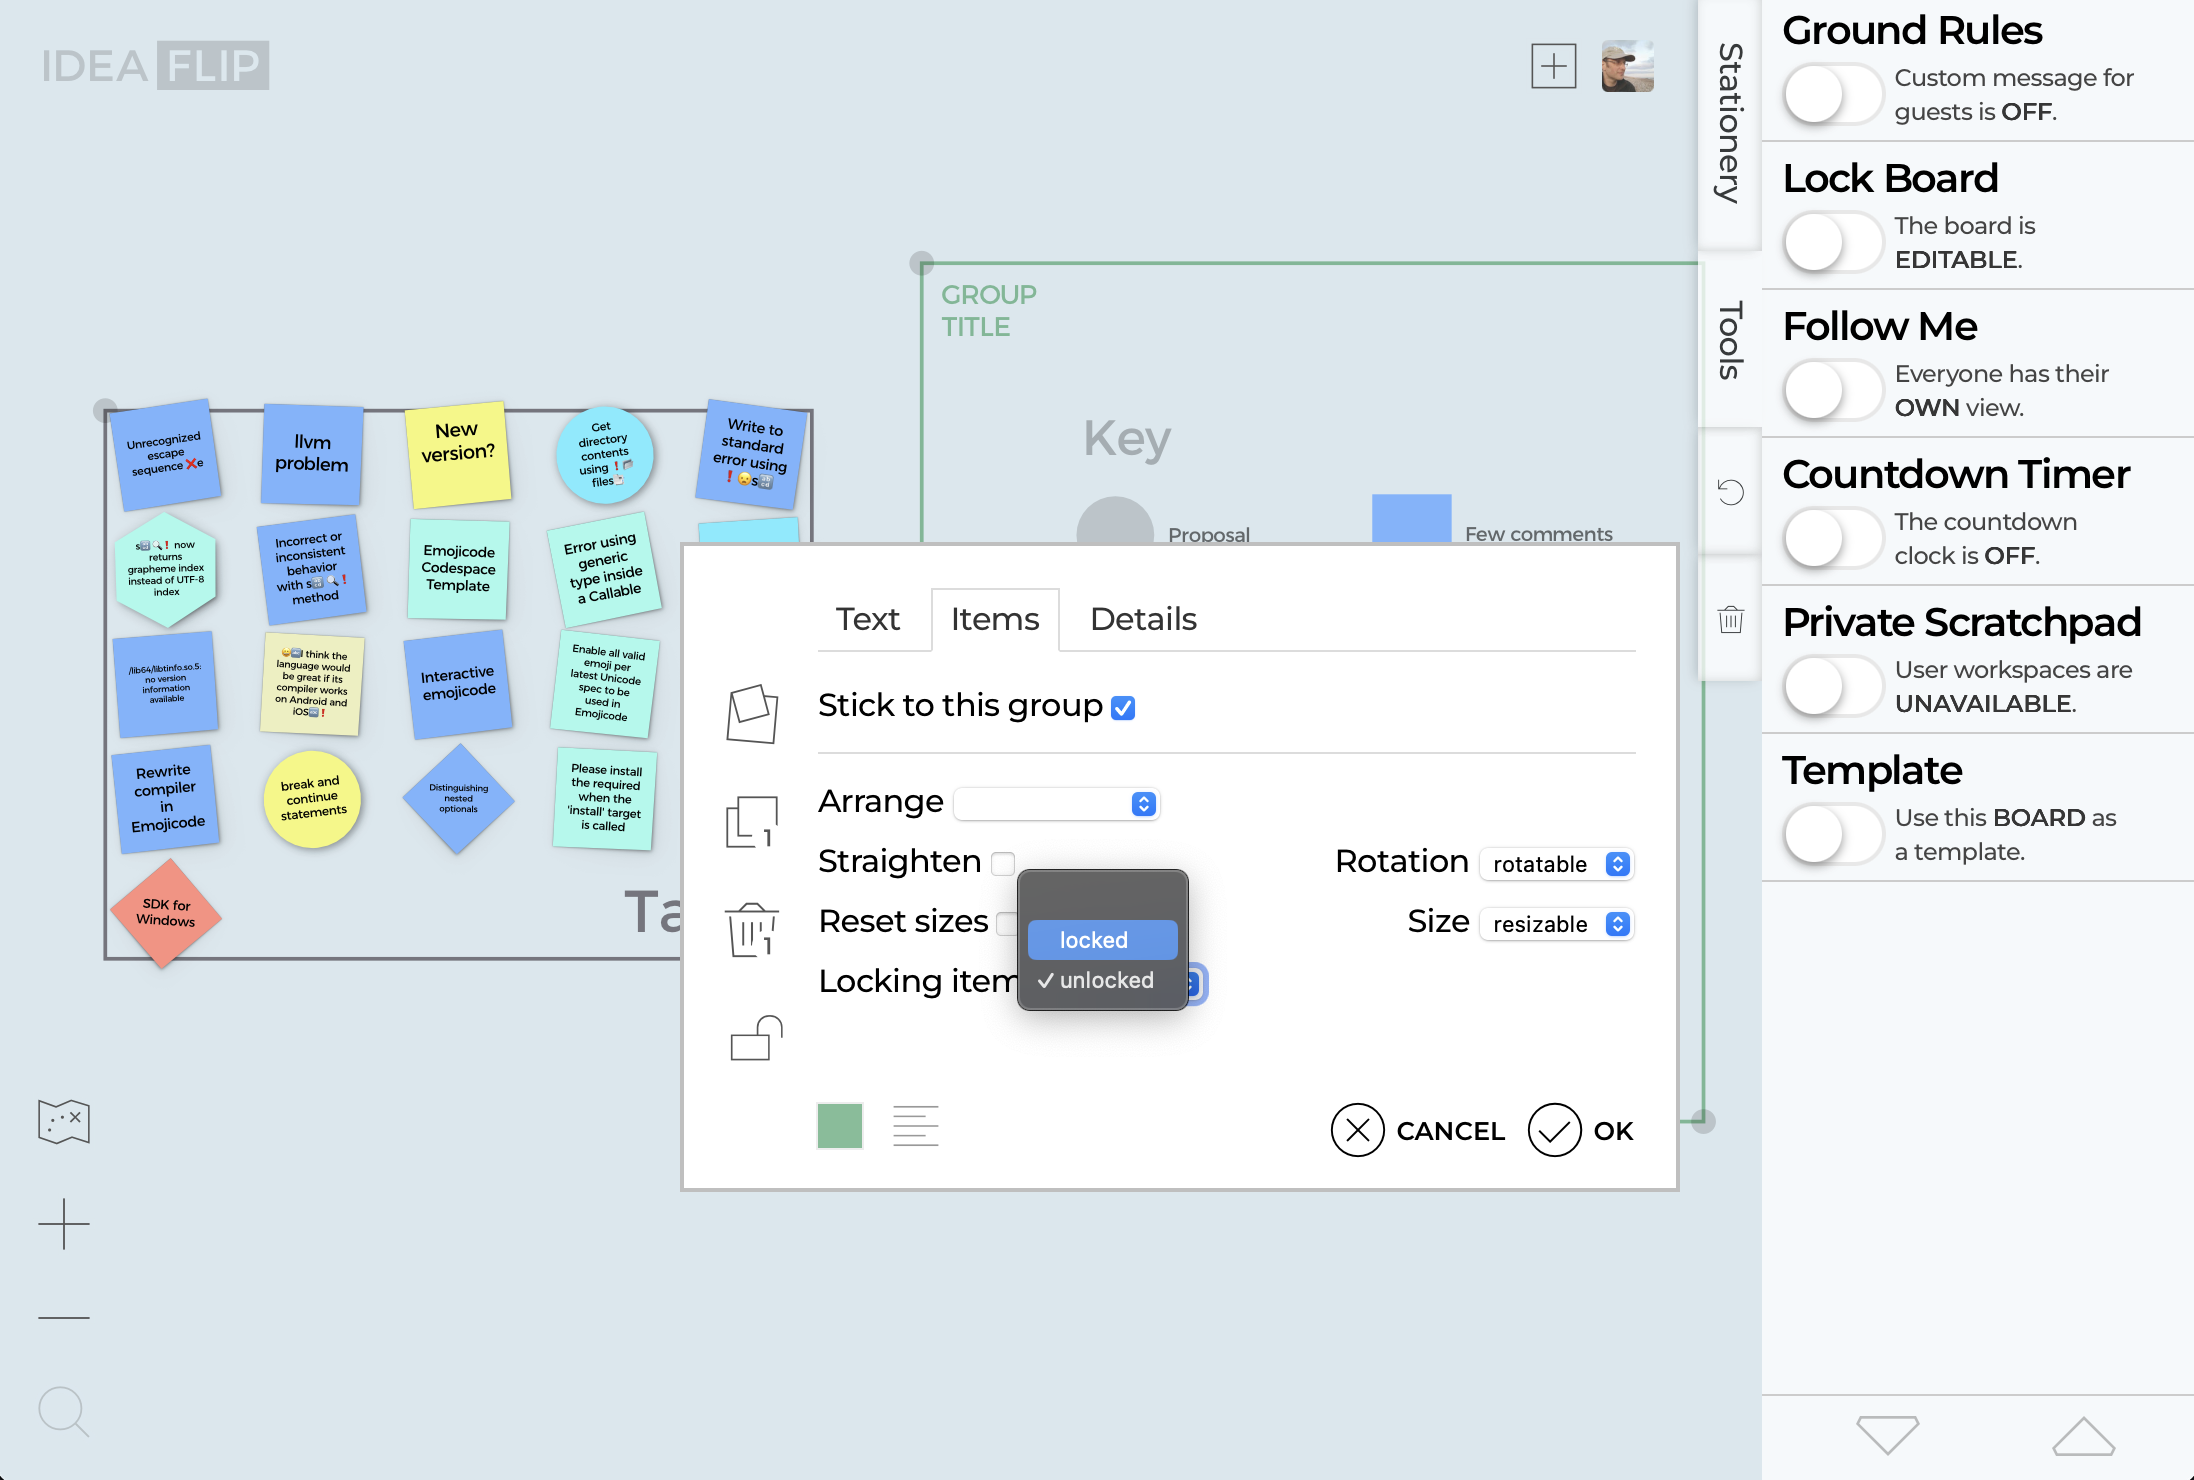Click the user profile avatar
The width and height of the screenshot is (2194, 1480).
1627,66
